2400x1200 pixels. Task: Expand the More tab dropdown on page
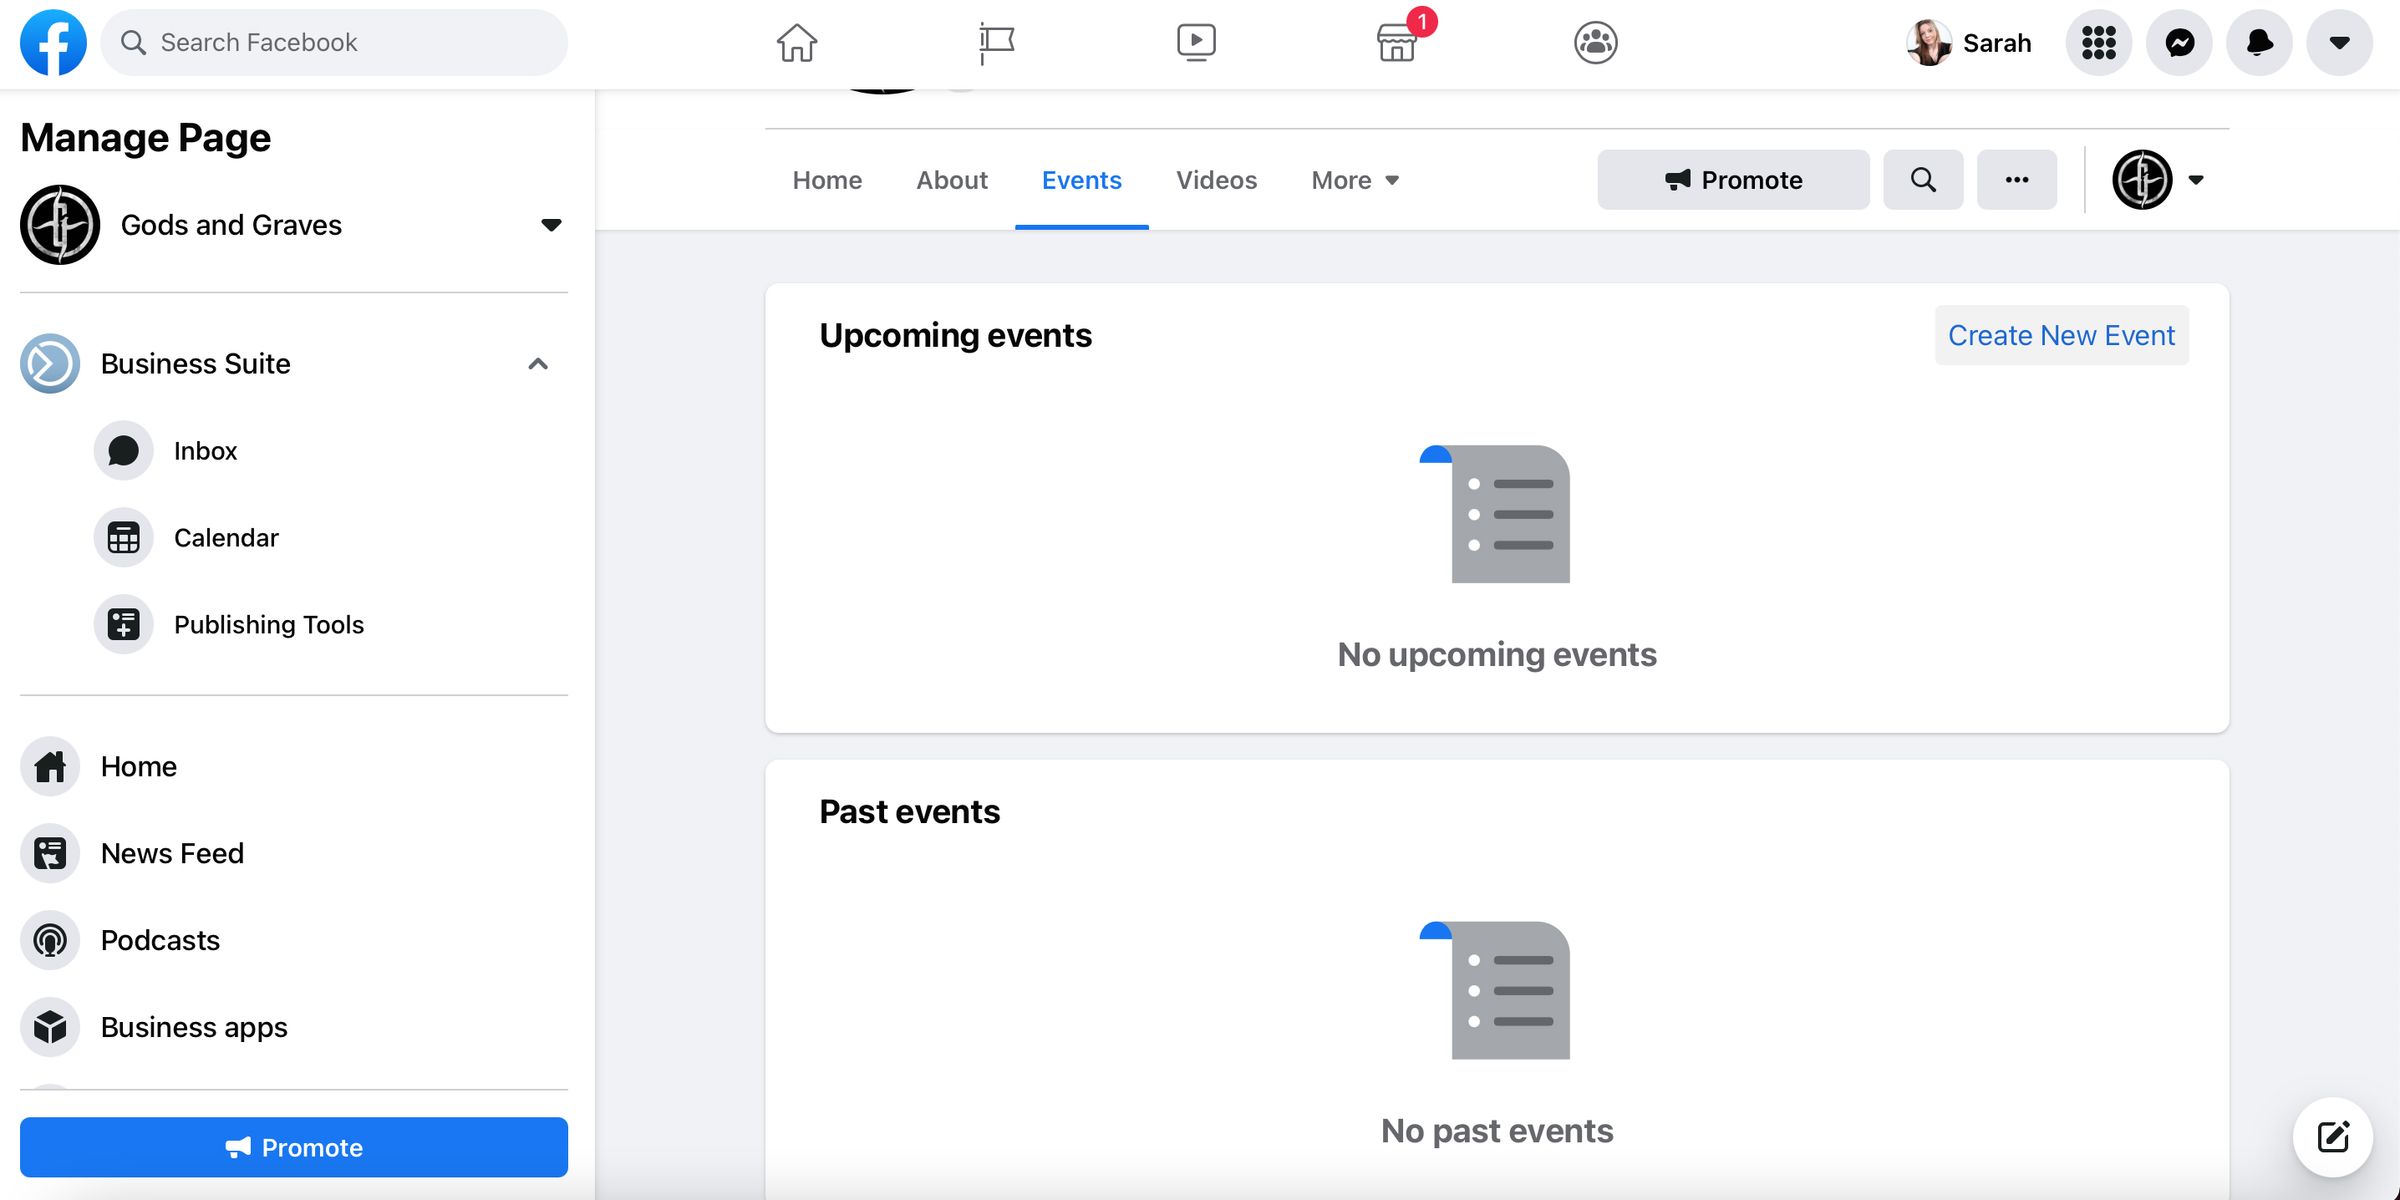(1355, 179)
